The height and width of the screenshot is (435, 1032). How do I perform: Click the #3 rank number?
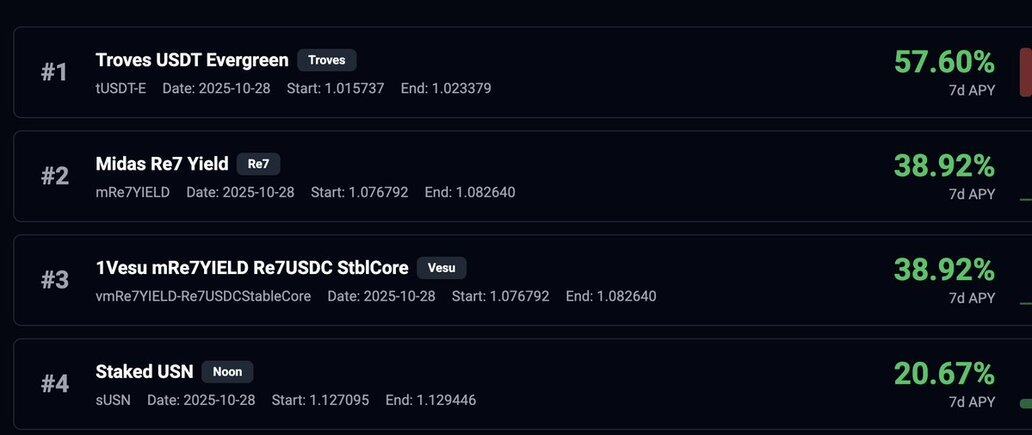pyautogui.click(x=54, y=280)
